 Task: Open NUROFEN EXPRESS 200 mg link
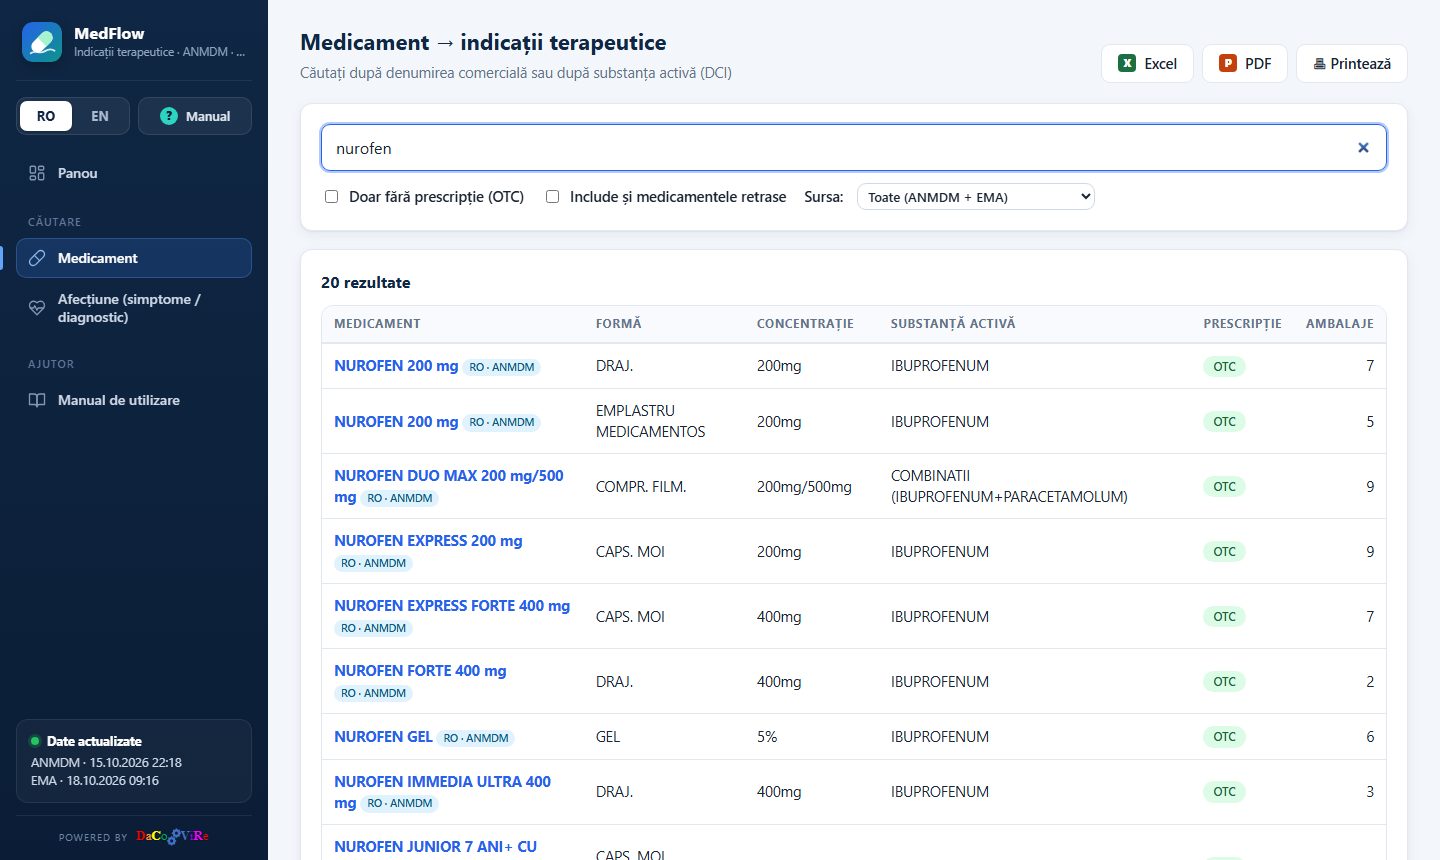coord(428,541)
